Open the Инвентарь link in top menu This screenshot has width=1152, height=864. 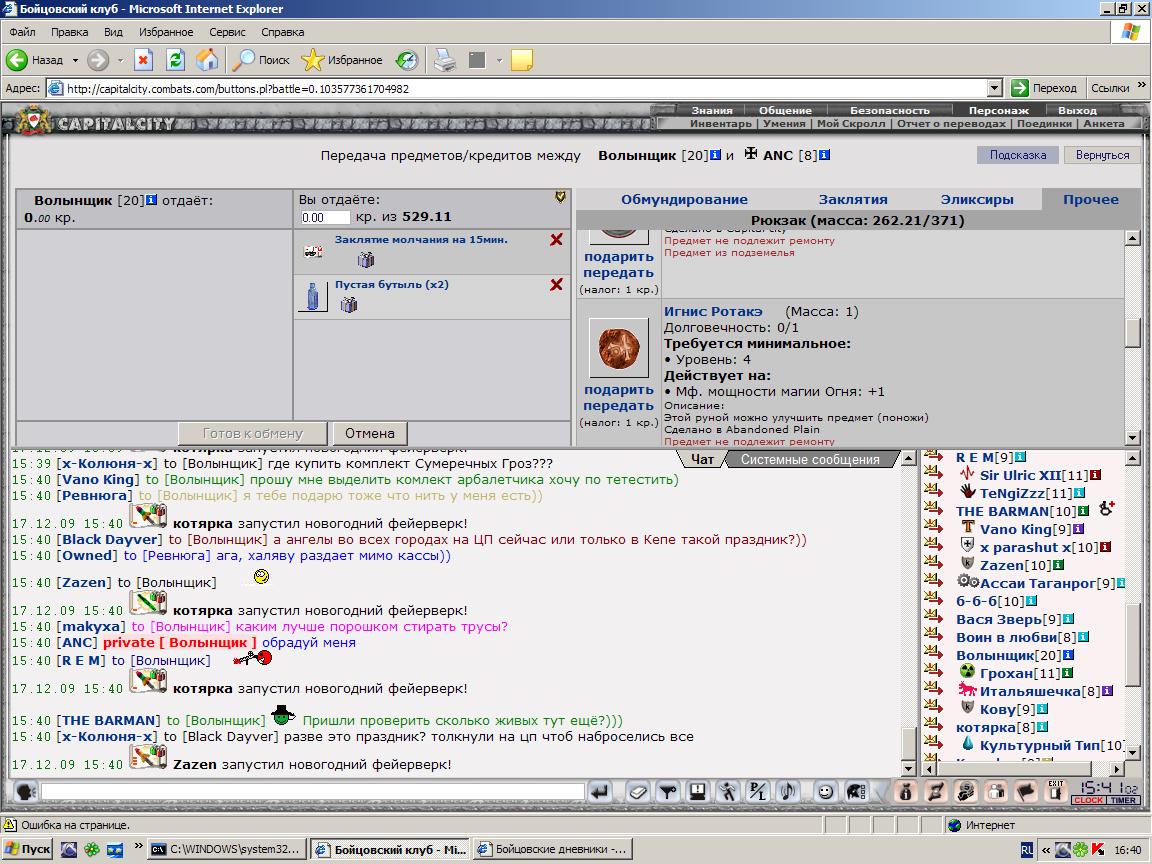(x=721, y=123)
